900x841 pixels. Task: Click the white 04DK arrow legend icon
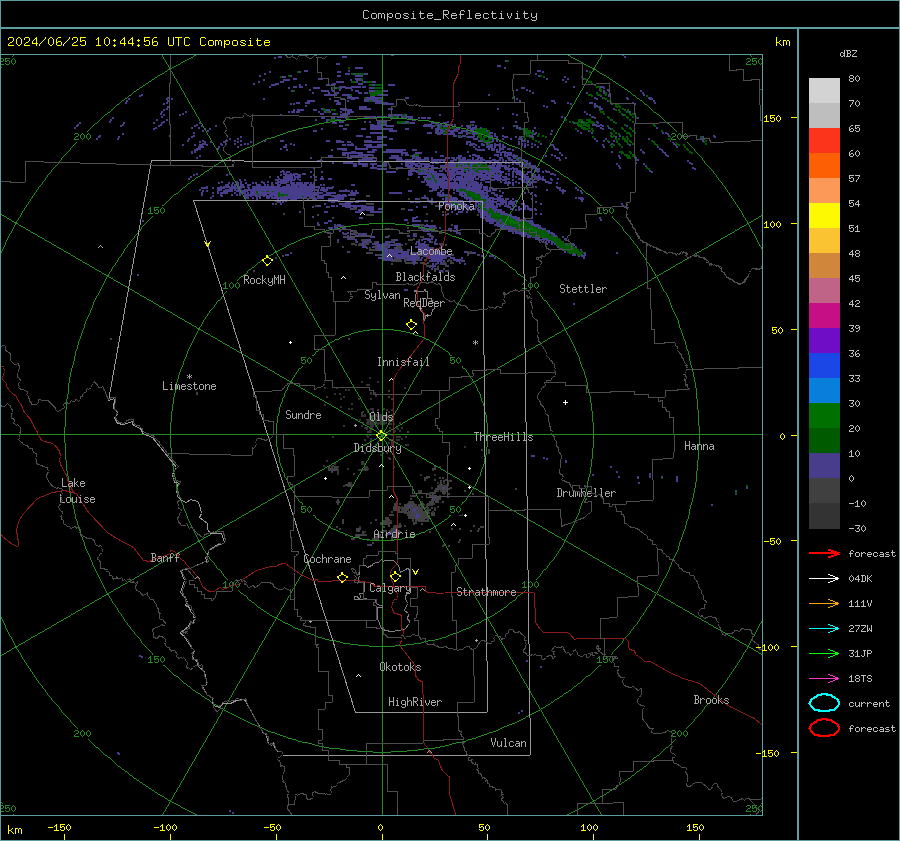pos(824,578)
